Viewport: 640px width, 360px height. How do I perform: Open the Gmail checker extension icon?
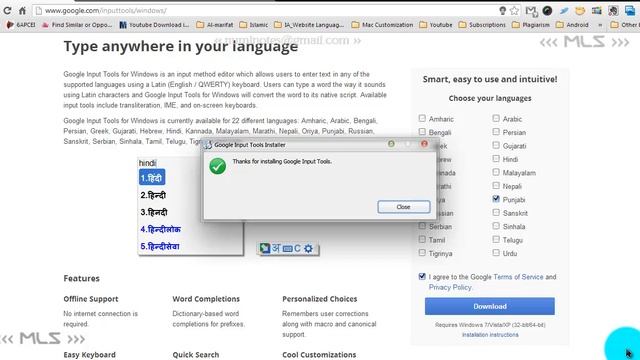(x=531, y=11)
